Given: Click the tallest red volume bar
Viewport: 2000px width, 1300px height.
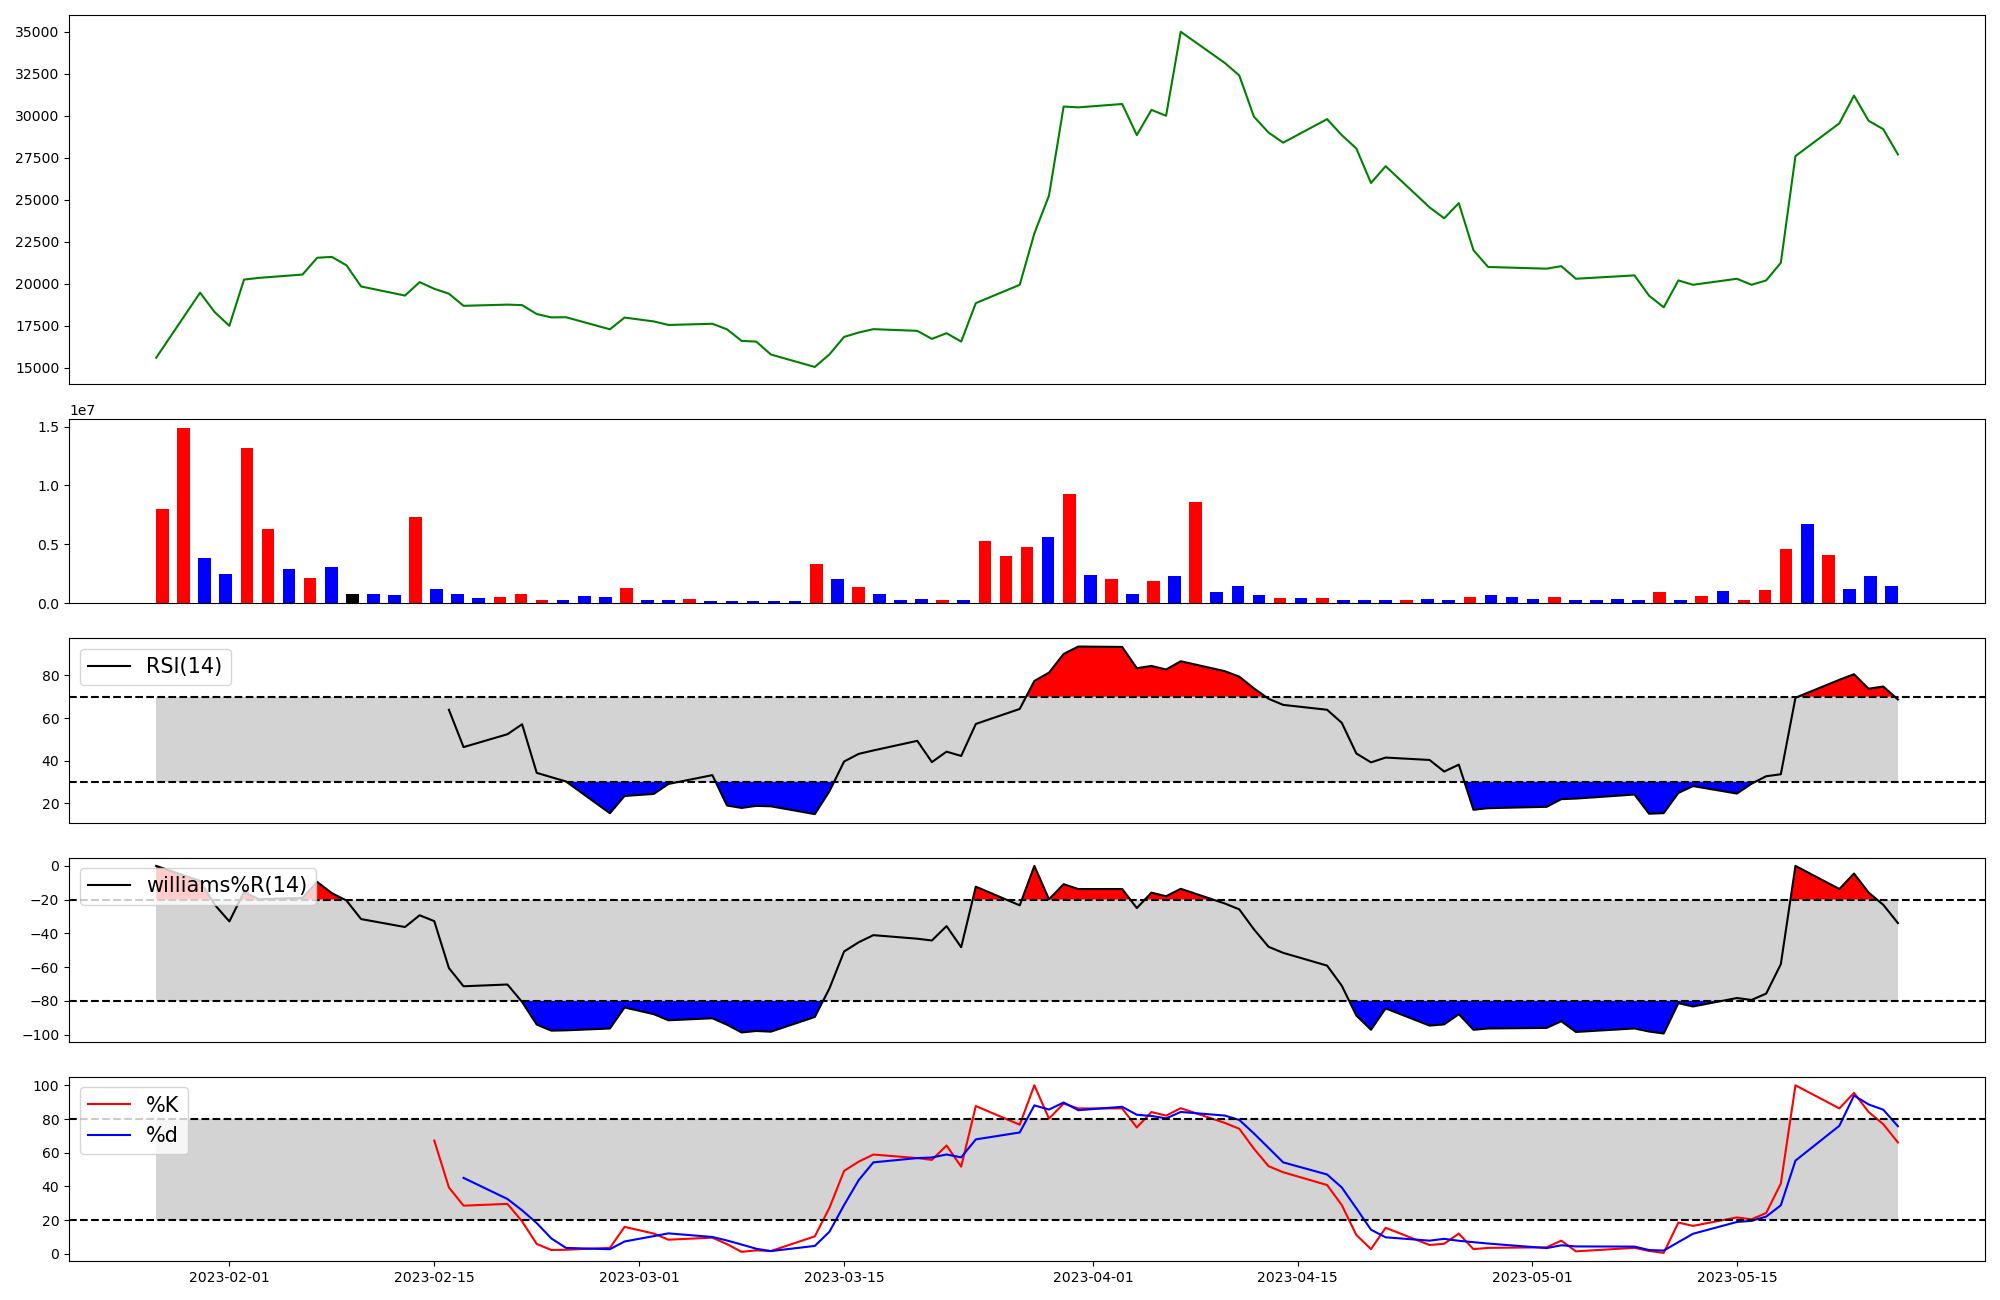Looking at the screenshot, I should coord(184,515).
